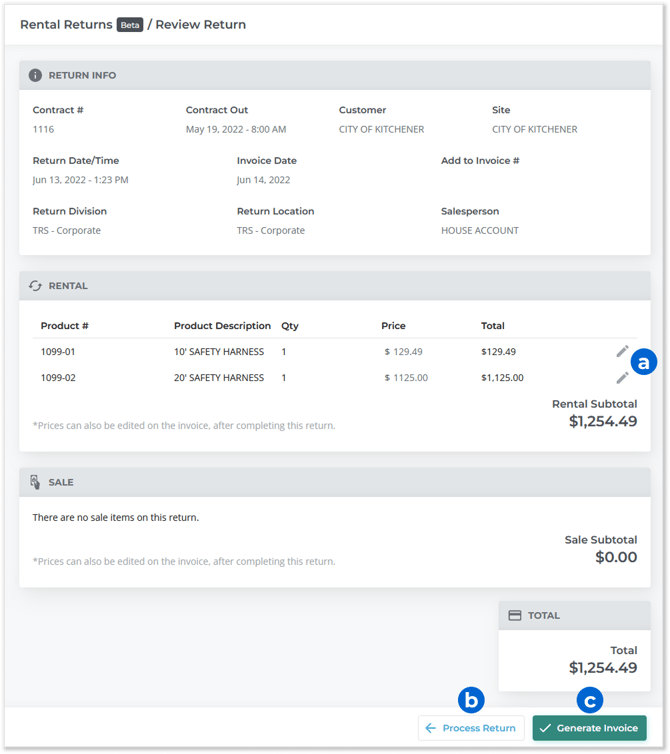
Task: Click contract number 1116
Action: pos(44,130)
